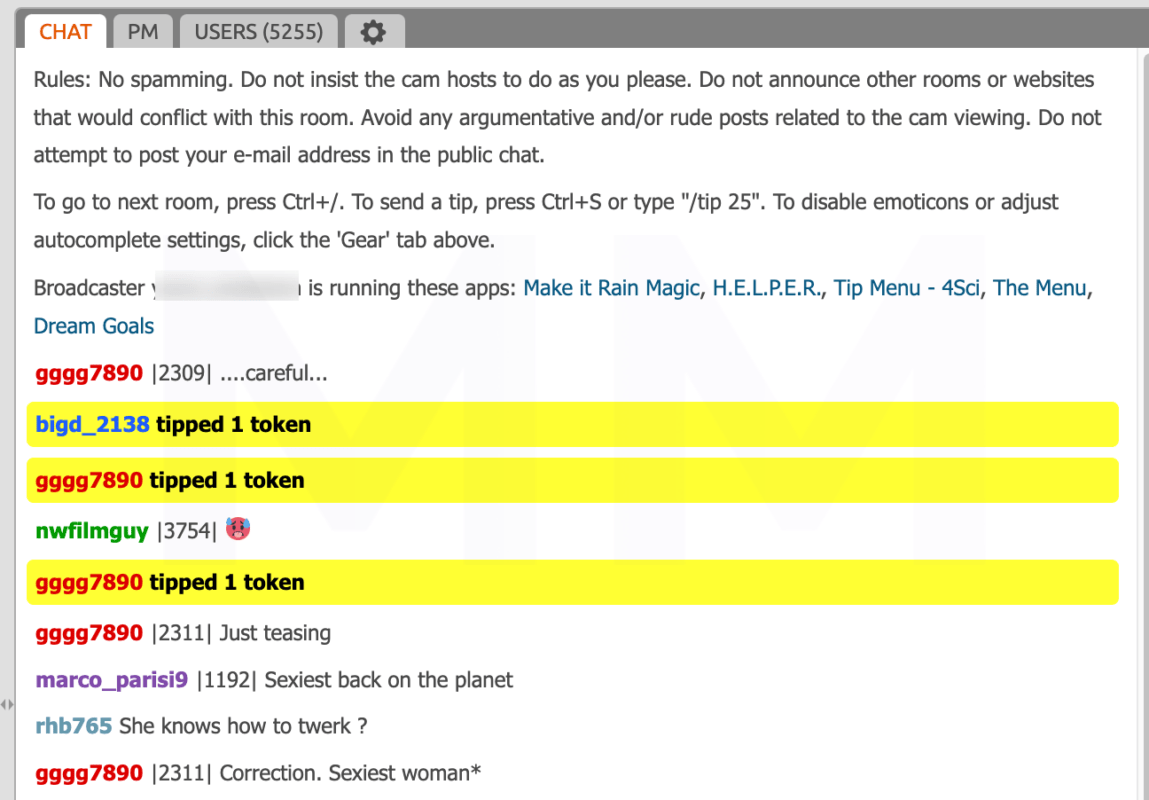Click gggg7890 beside 'Just teasing'
The height and width of the screenshot is (800, 1149).
click(x=89, y=633)
